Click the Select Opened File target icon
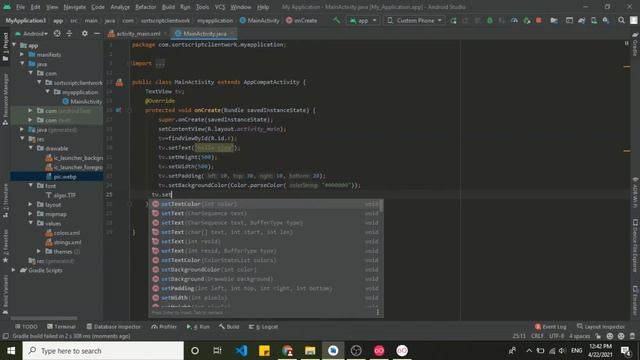The image size is (640, 360). pos(57,33)
